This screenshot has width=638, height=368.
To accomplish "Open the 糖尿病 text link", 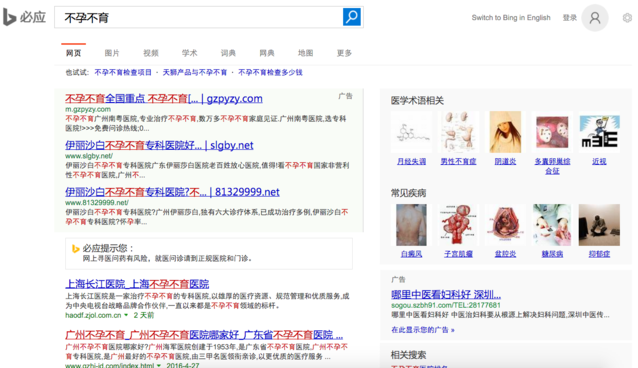I will tap(552, 254).
